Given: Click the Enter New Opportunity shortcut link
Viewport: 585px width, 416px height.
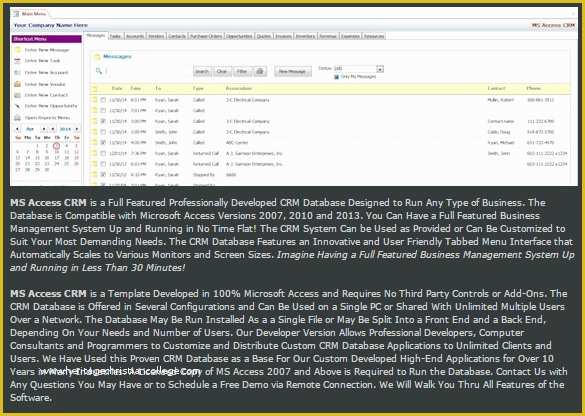Looking at the screenshot, I should 51,106.
